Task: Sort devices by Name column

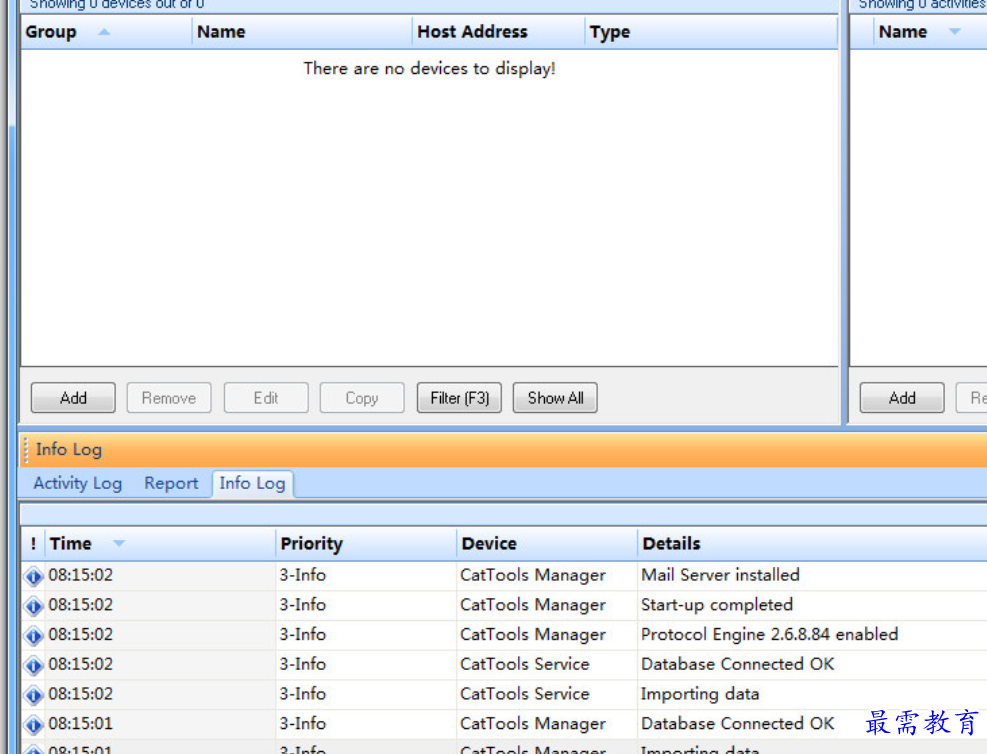Action: tap(302, 32)
